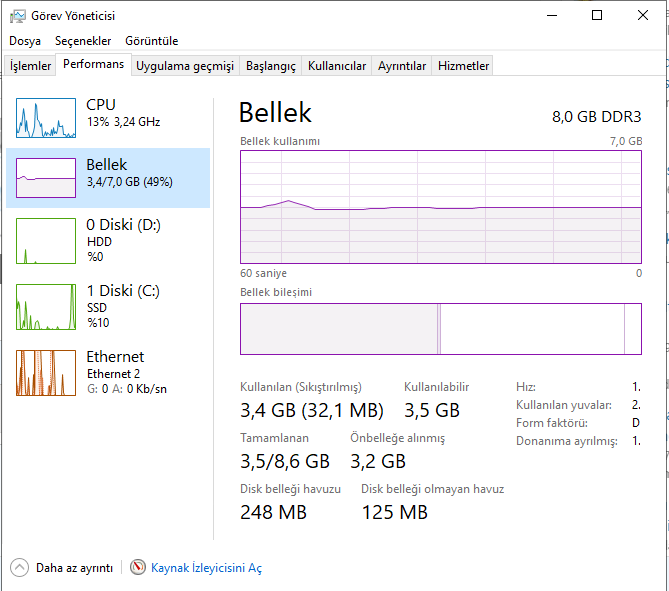This screenshot has width=669, height=591.
Task: Open the Dosya menu
Action: 25,41
